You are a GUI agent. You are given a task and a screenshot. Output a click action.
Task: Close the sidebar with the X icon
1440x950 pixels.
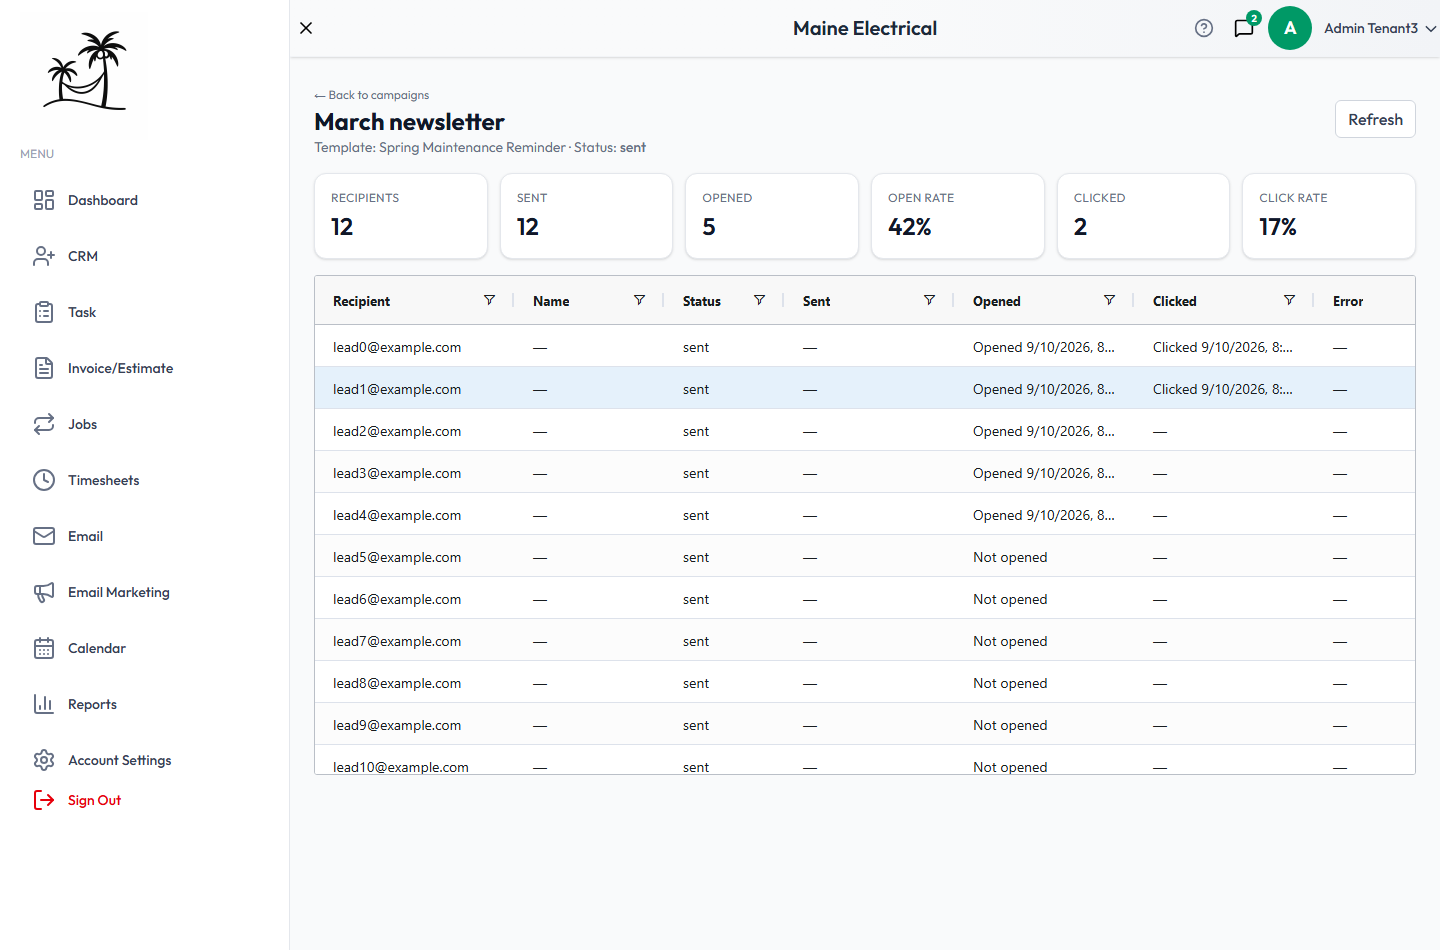306,28
